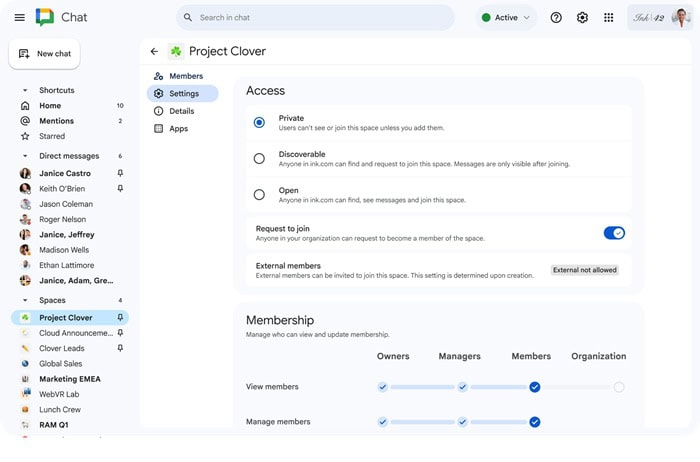The width and height of the screenshot is (700, 462).
Task: Open chat with Ethan Lattimore
Action: 70,265
